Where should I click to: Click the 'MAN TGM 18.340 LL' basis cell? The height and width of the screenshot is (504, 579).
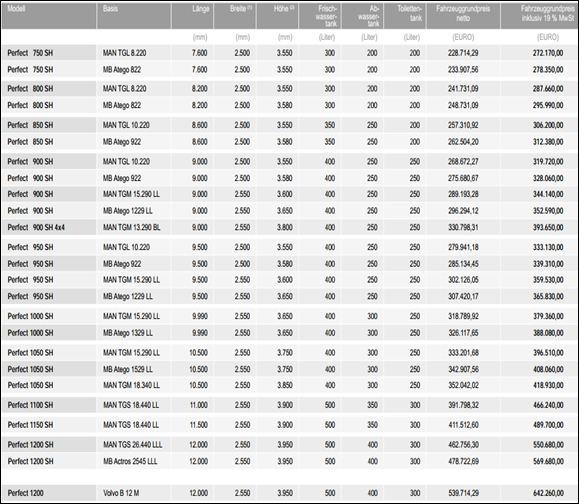click(x=131, y=385)
